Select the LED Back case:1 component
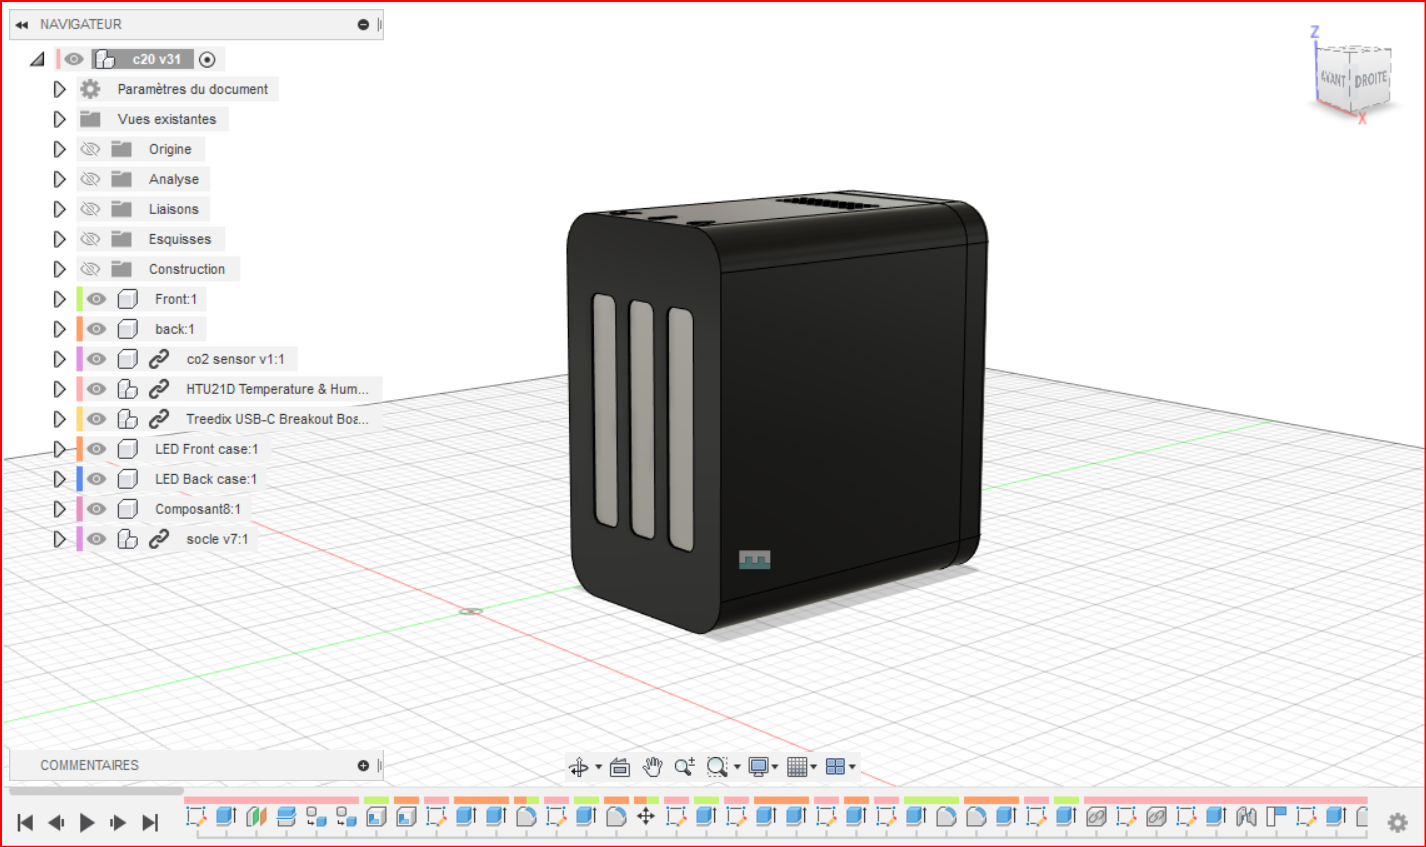 pos(205,479)
